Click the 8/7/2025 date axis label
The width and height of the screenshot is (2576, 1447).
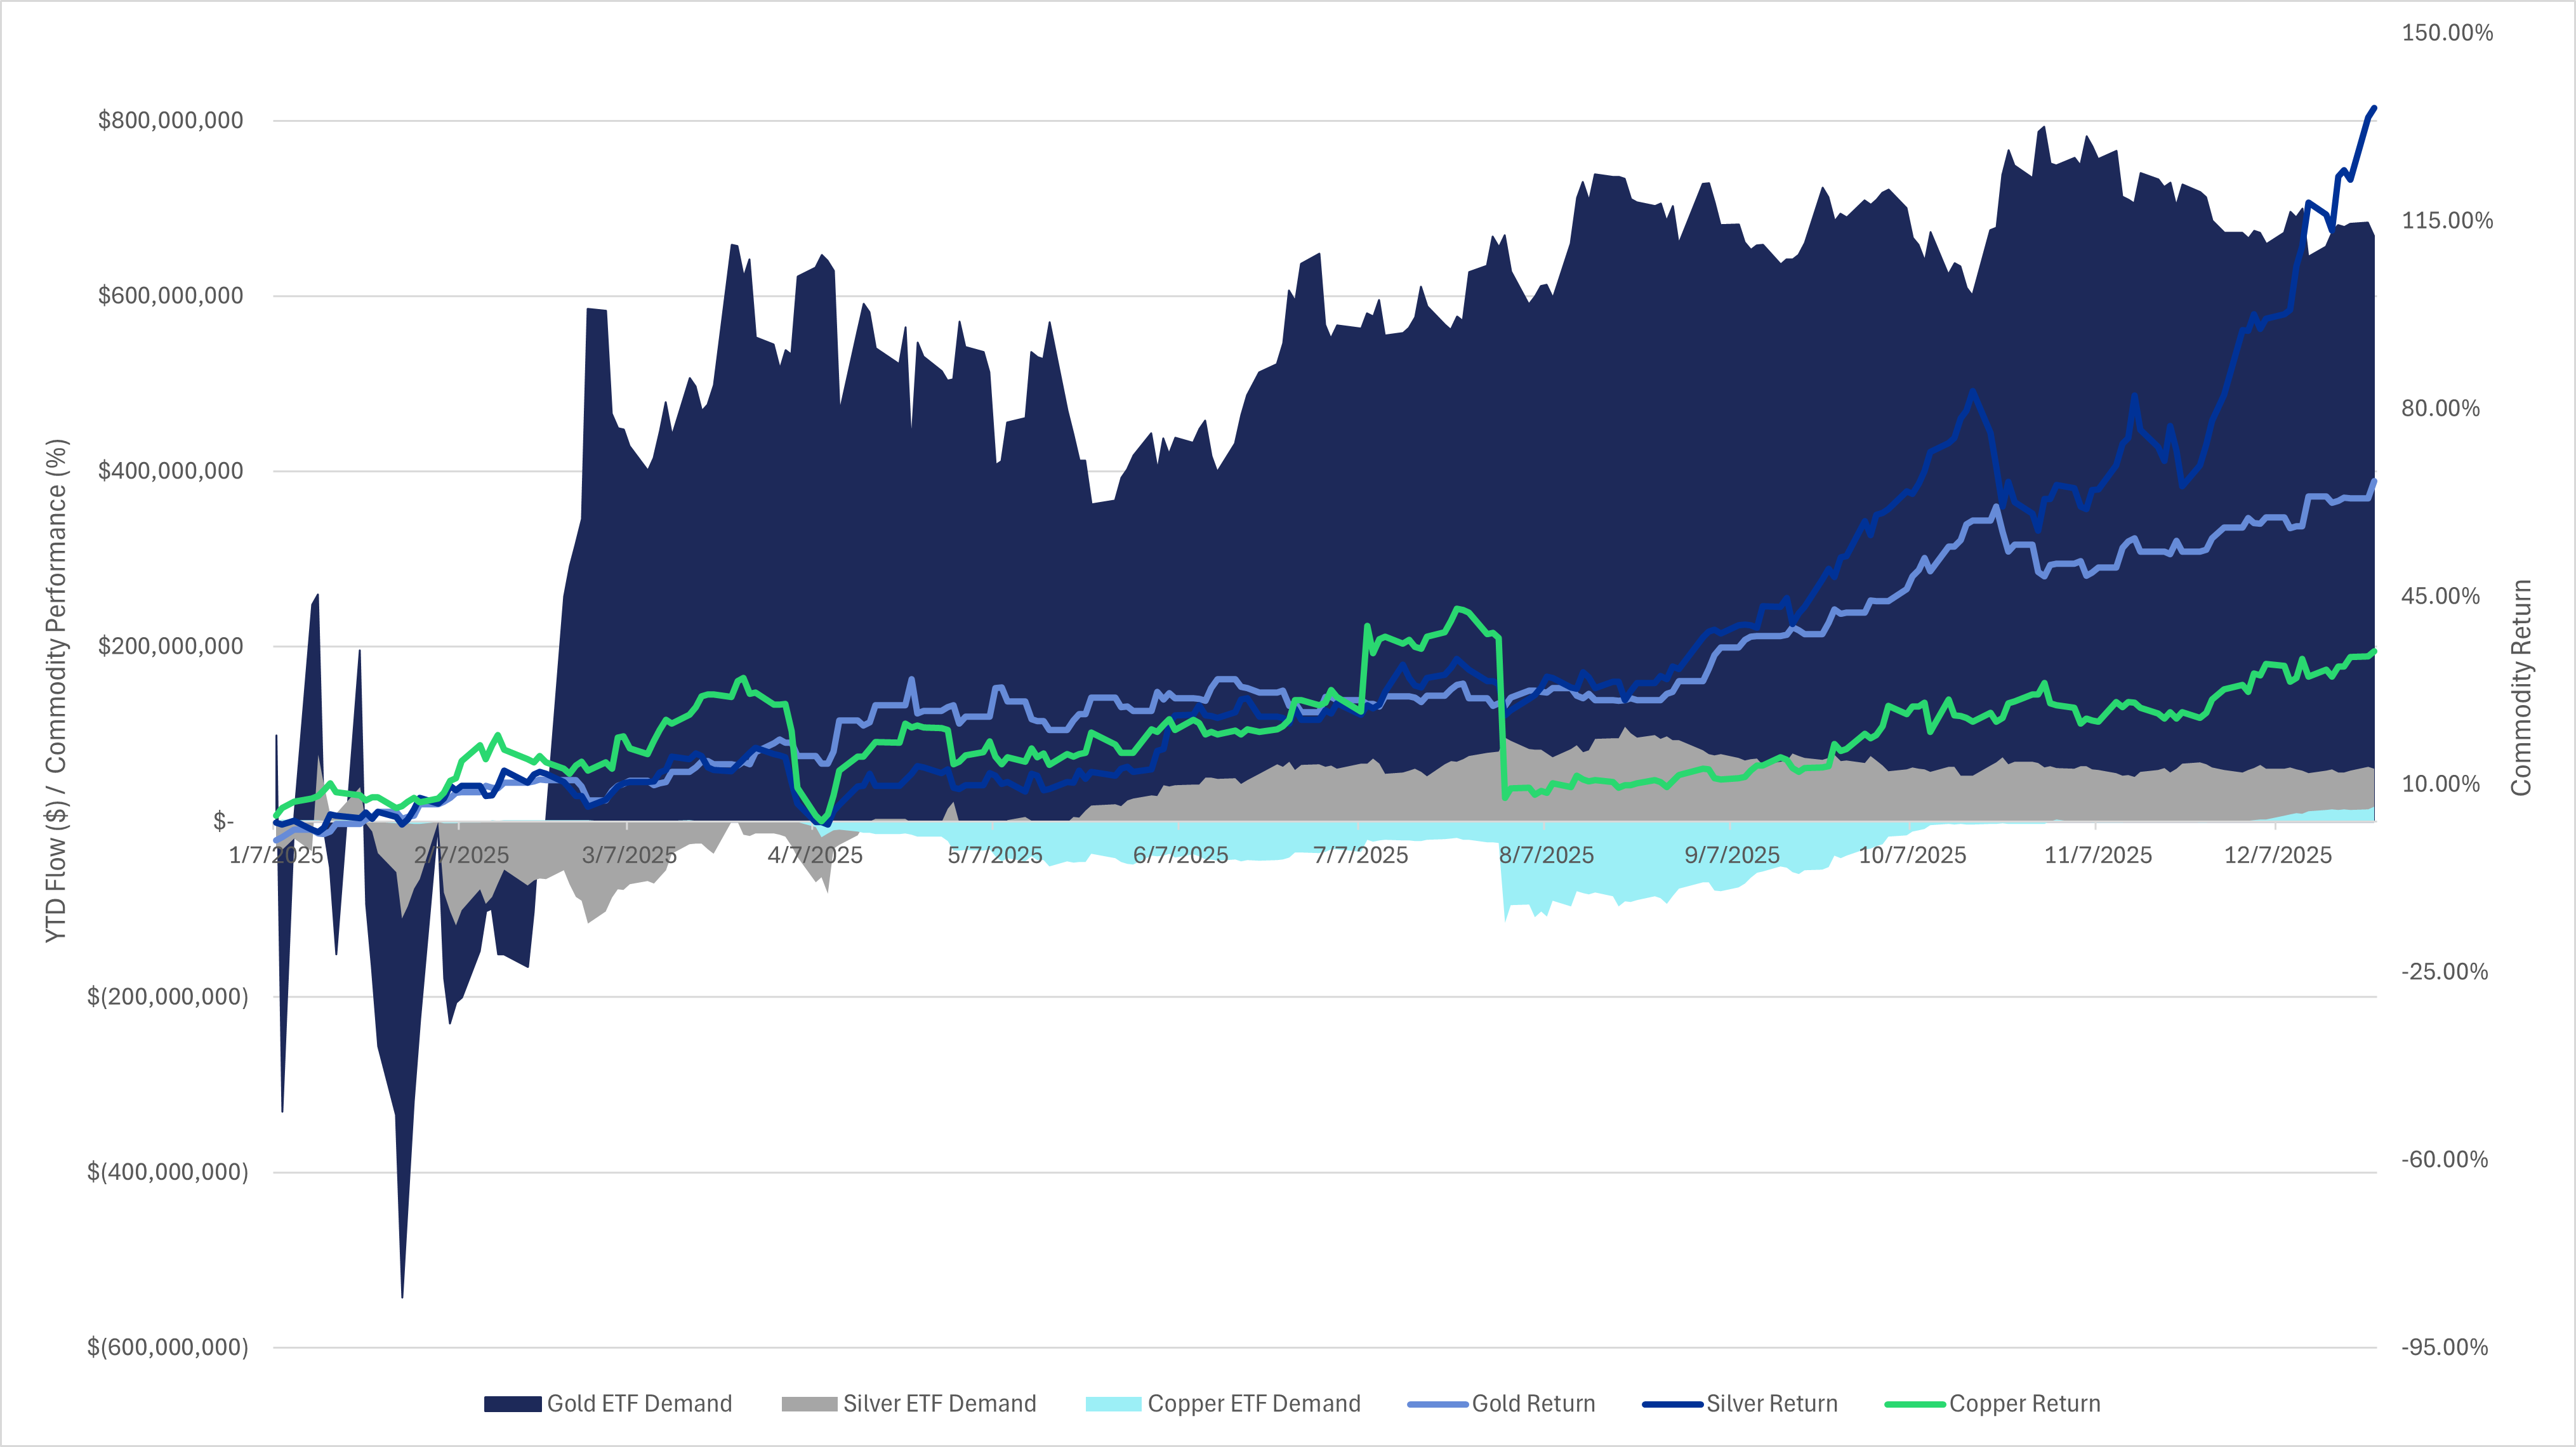tap(1546, 855)
